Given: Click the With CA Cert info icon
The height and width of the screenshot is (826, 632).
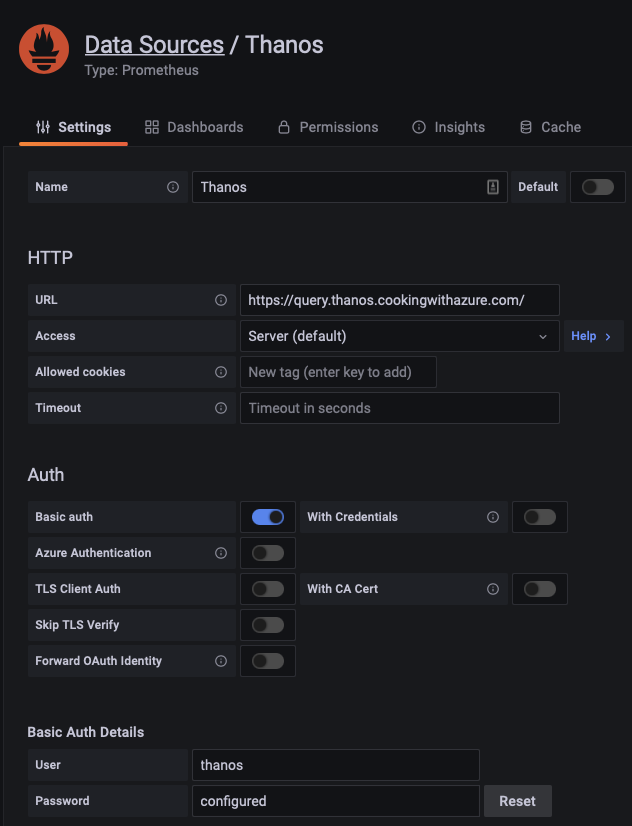Looking at the screenshot, I should 492,589.
